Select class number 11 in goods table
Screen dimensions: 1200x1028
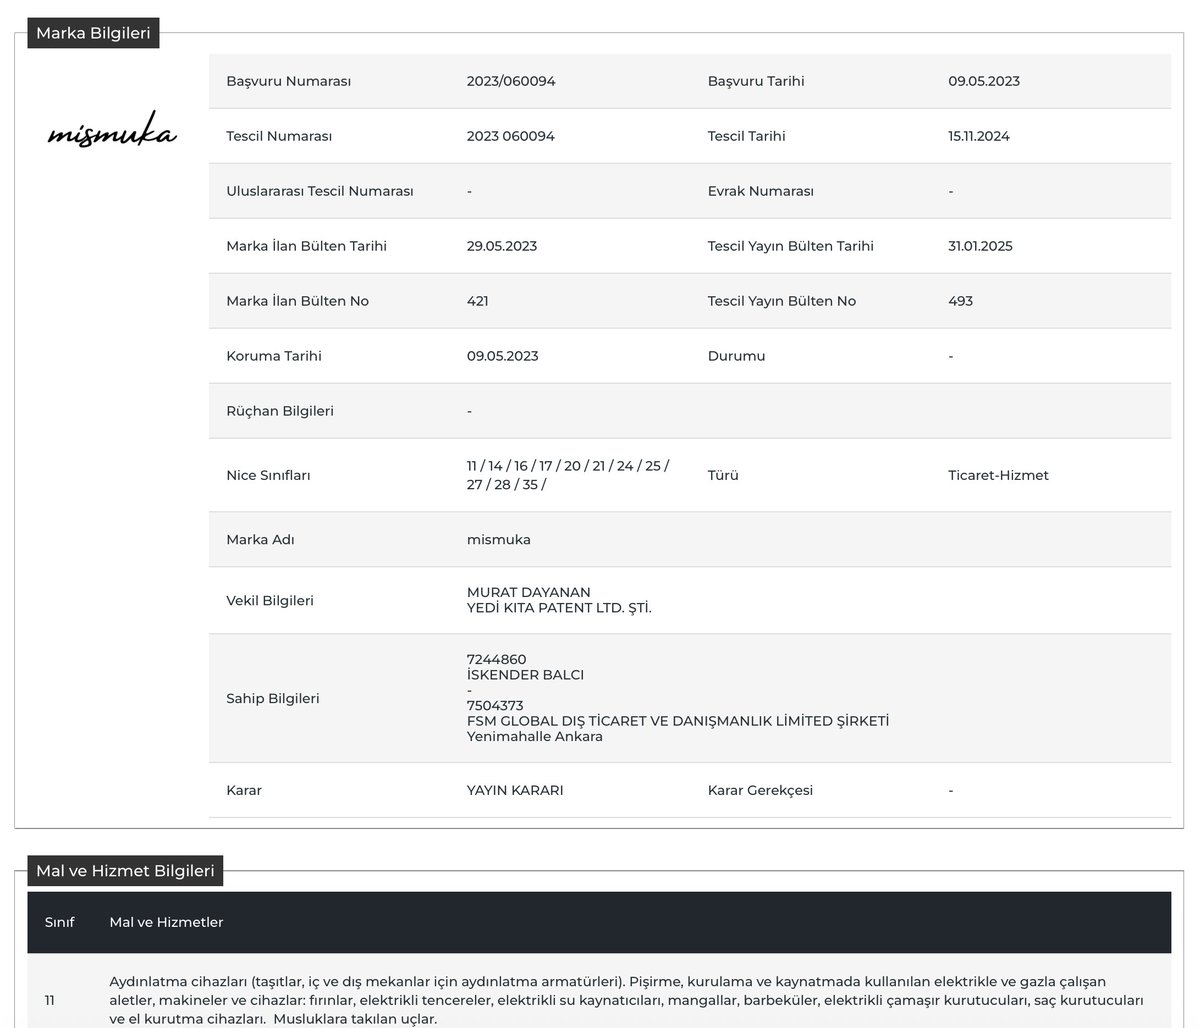(50, 1000)
